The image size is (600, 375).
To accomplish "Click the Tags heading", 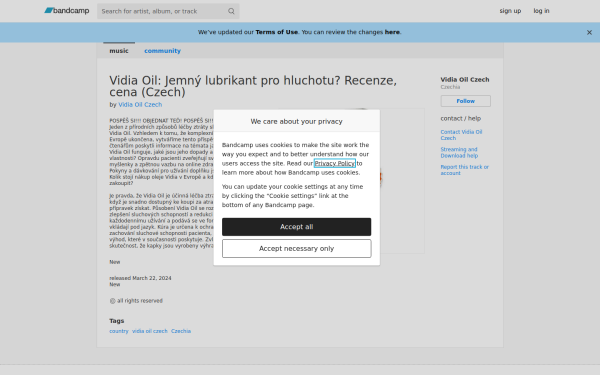I will point(117,321).
